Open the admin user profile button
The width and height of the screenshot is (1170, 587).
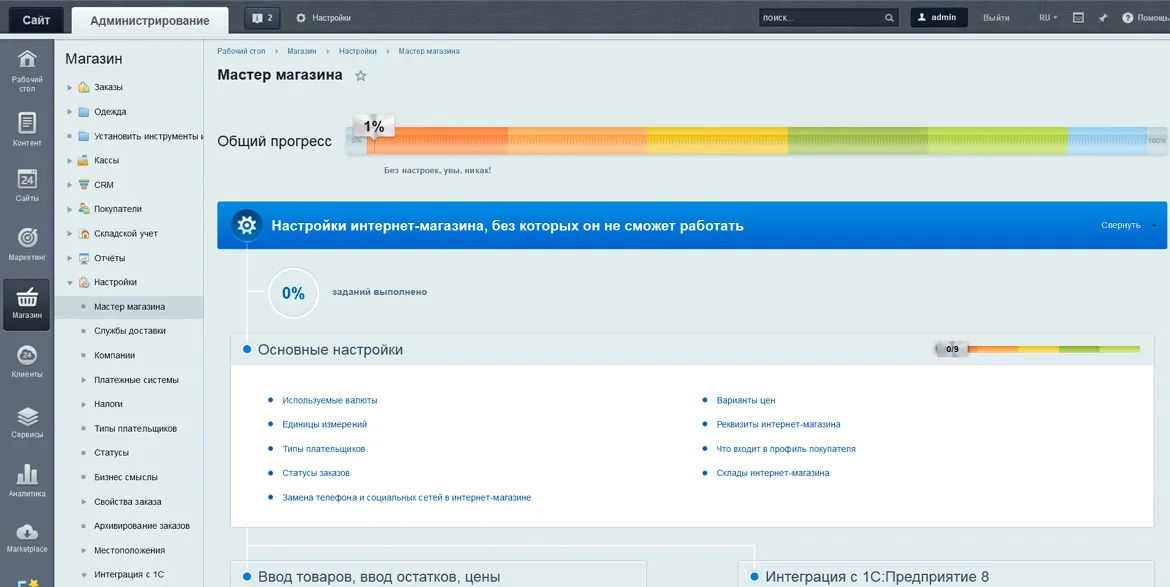939,18
